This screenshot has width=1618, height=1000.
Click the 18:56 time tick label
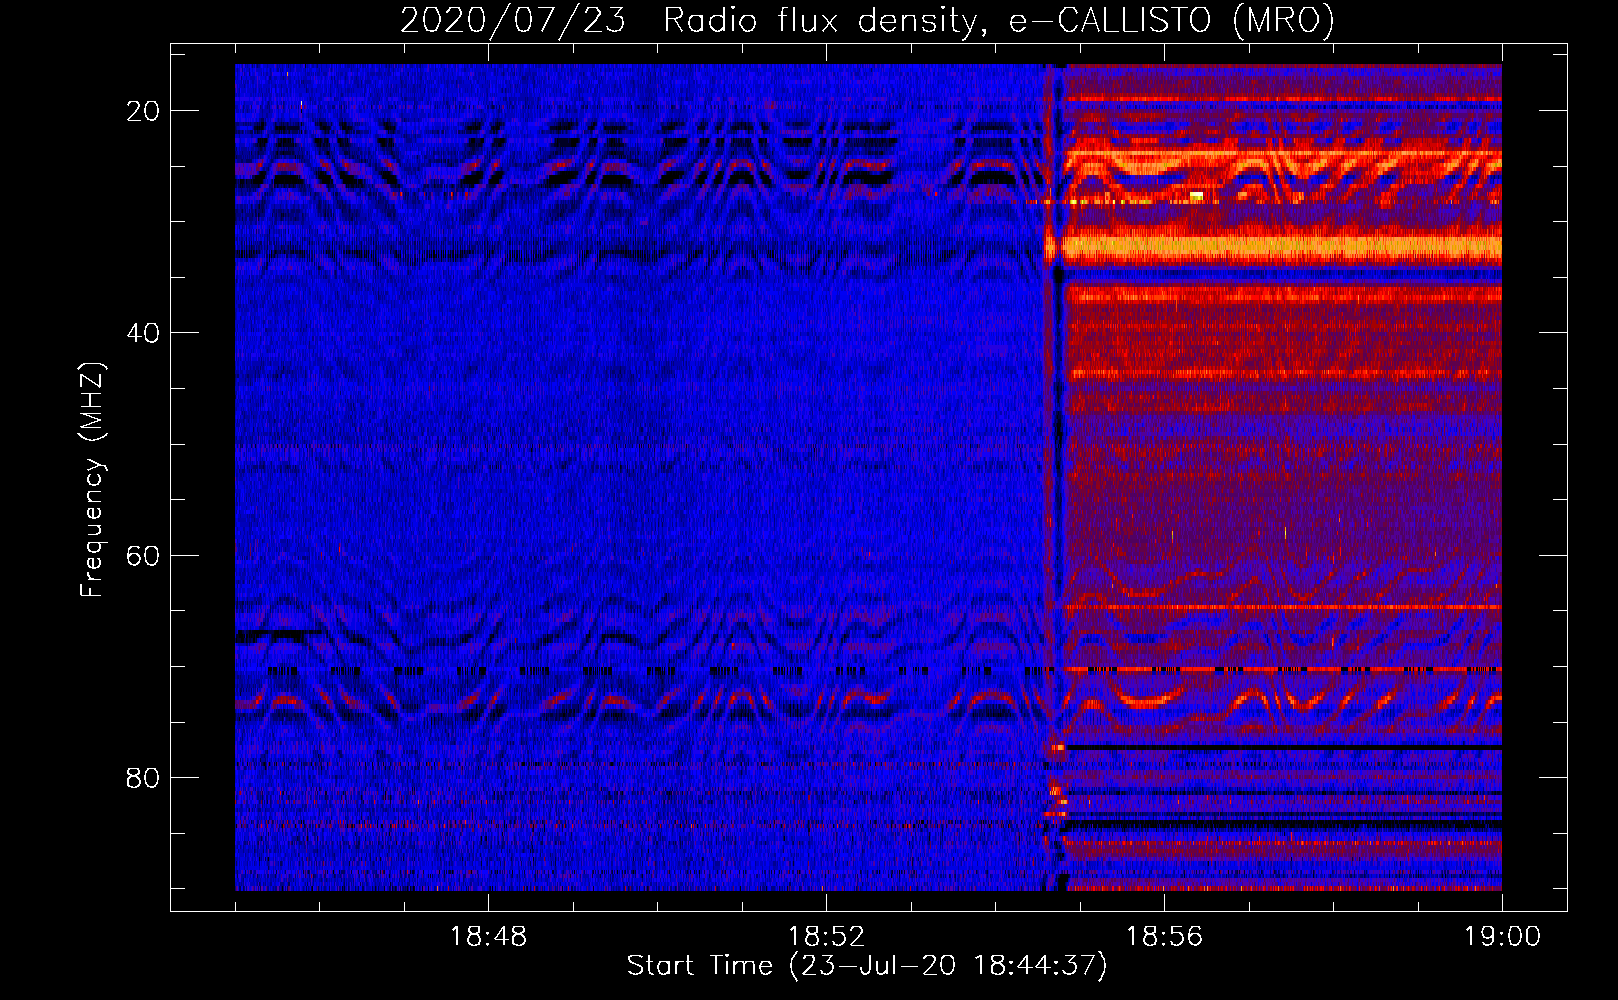tap(1164, 937)
